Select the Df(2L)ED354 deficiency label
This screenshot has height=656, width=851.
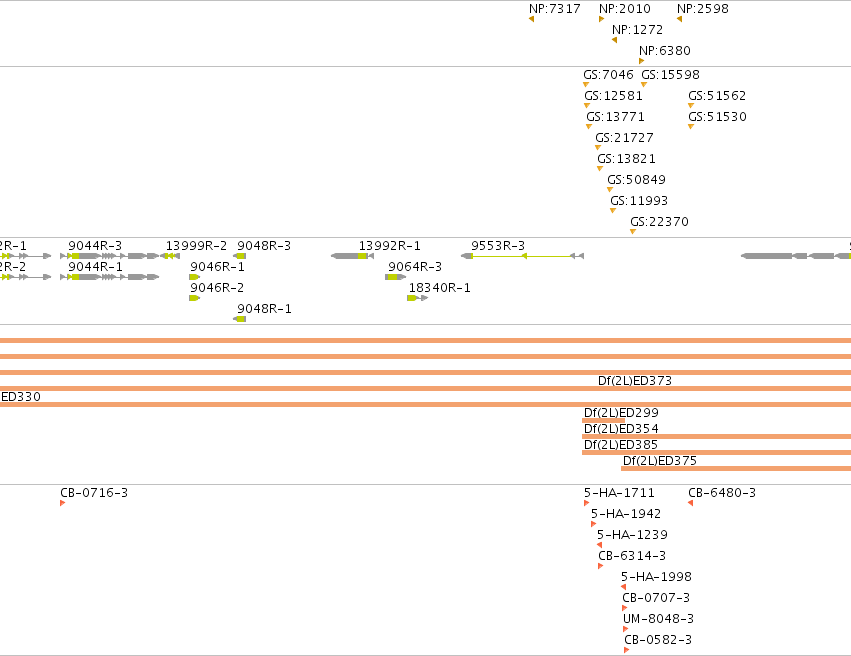(x=621, y=429)
